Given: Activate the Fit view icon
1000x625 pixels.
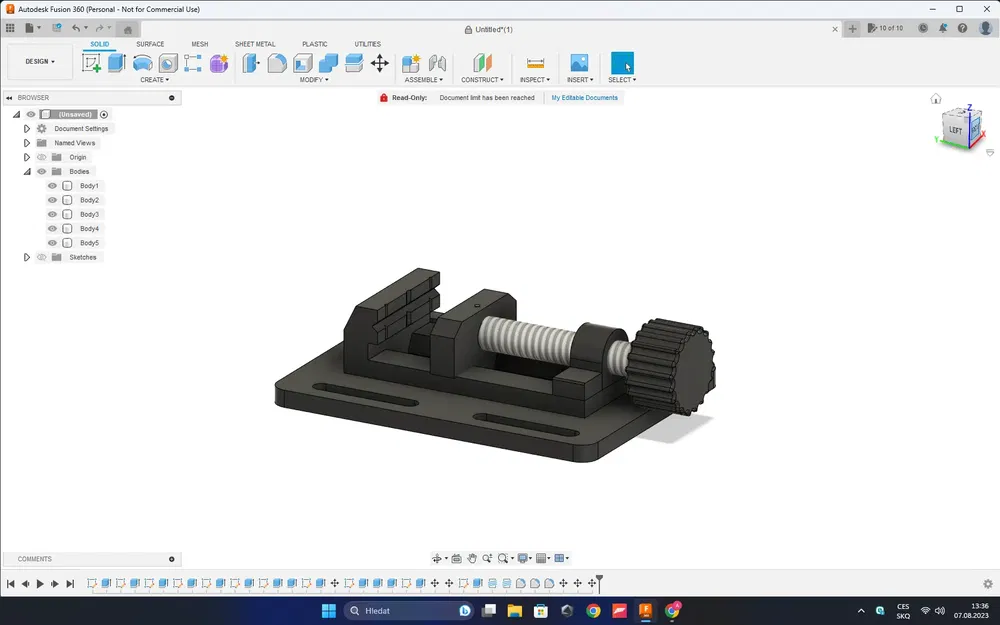Looking at the screenshot, I should [503, 558].
